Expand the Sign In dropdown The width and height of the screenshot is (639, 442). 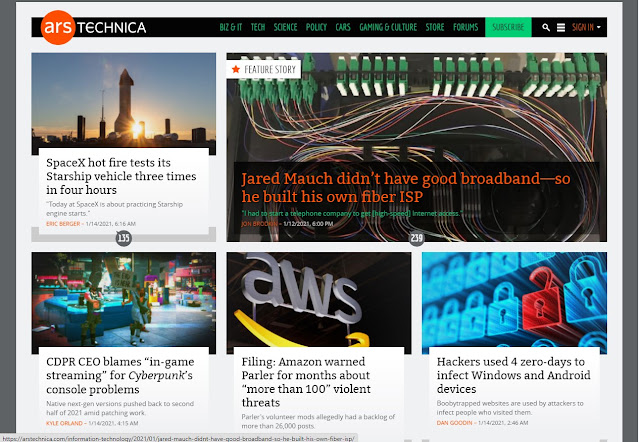[x=586, y=27]
